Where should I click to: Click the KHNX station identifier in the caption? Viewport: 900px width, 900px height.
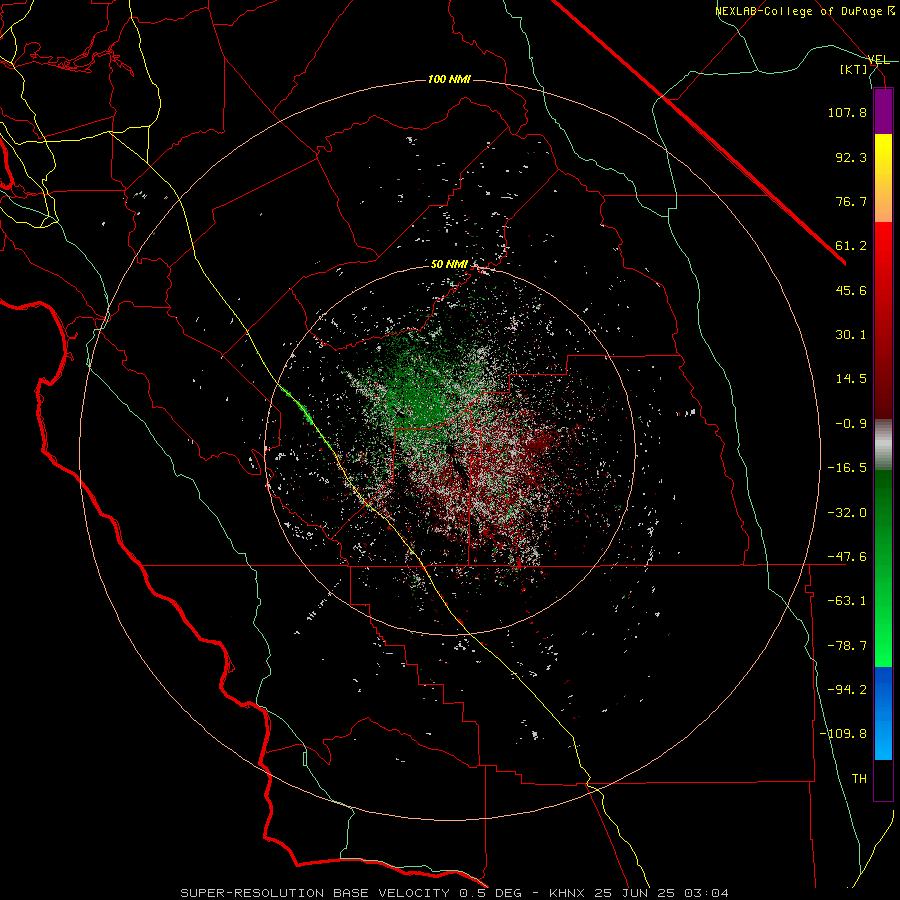pyautogui.click(x=568, y=893)
